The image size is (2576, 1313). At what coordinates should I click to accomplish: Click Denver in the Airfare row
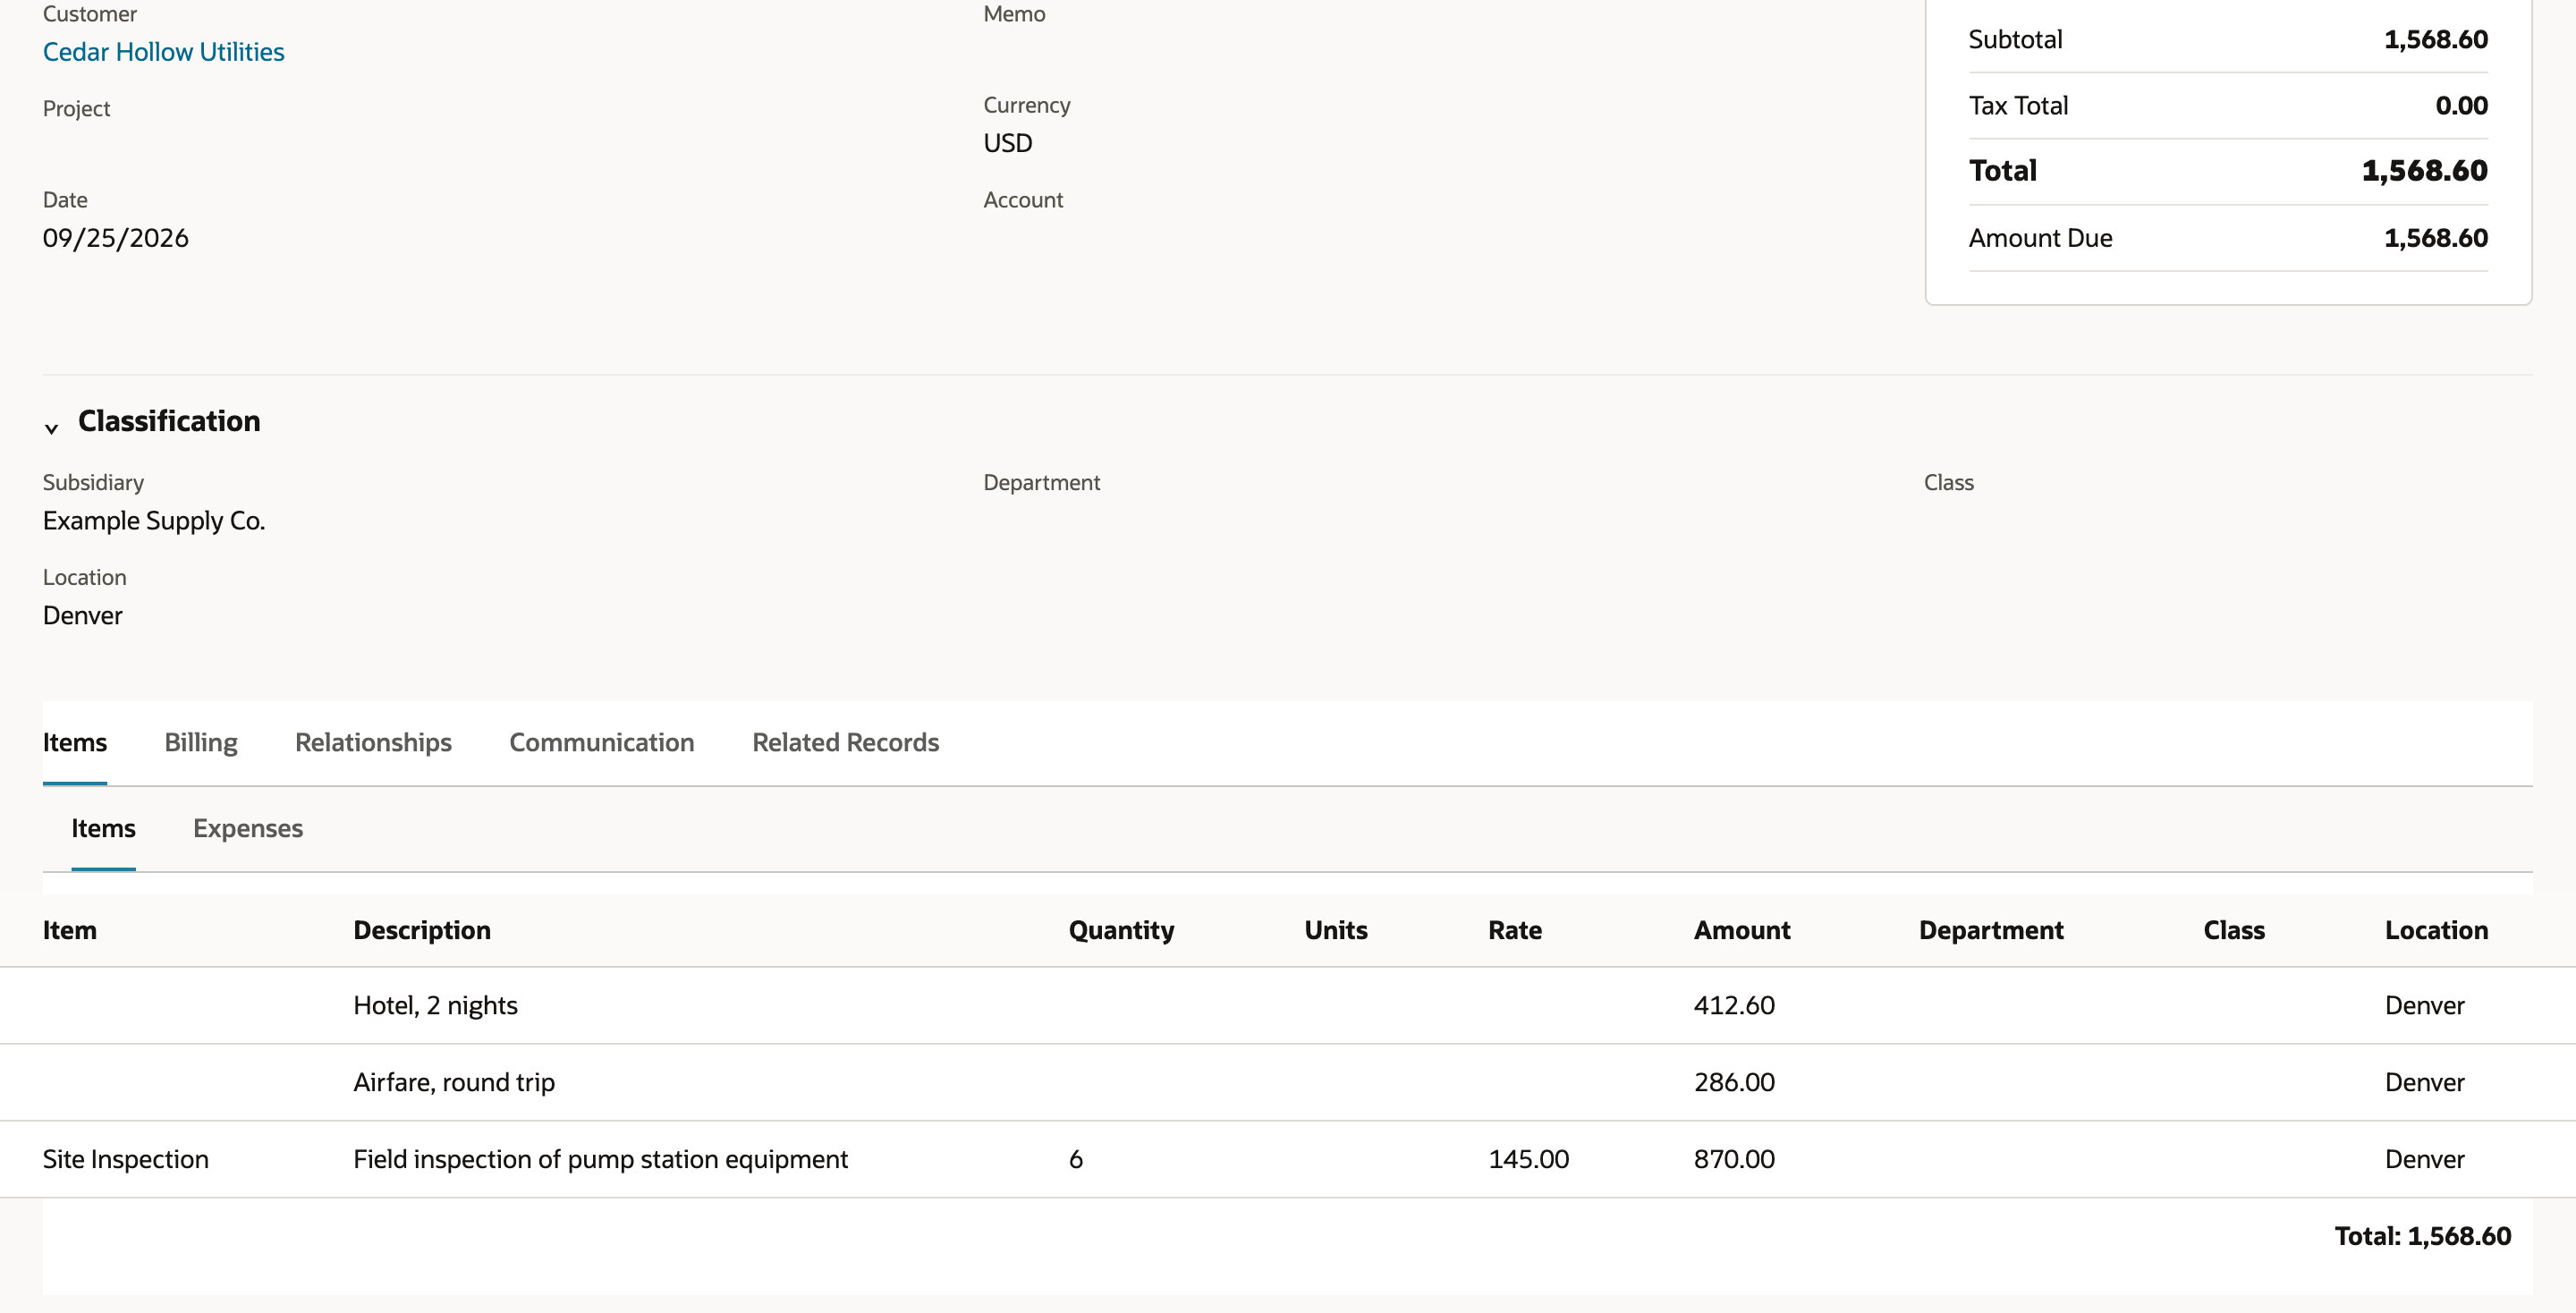click(x=2424, y=1082)
